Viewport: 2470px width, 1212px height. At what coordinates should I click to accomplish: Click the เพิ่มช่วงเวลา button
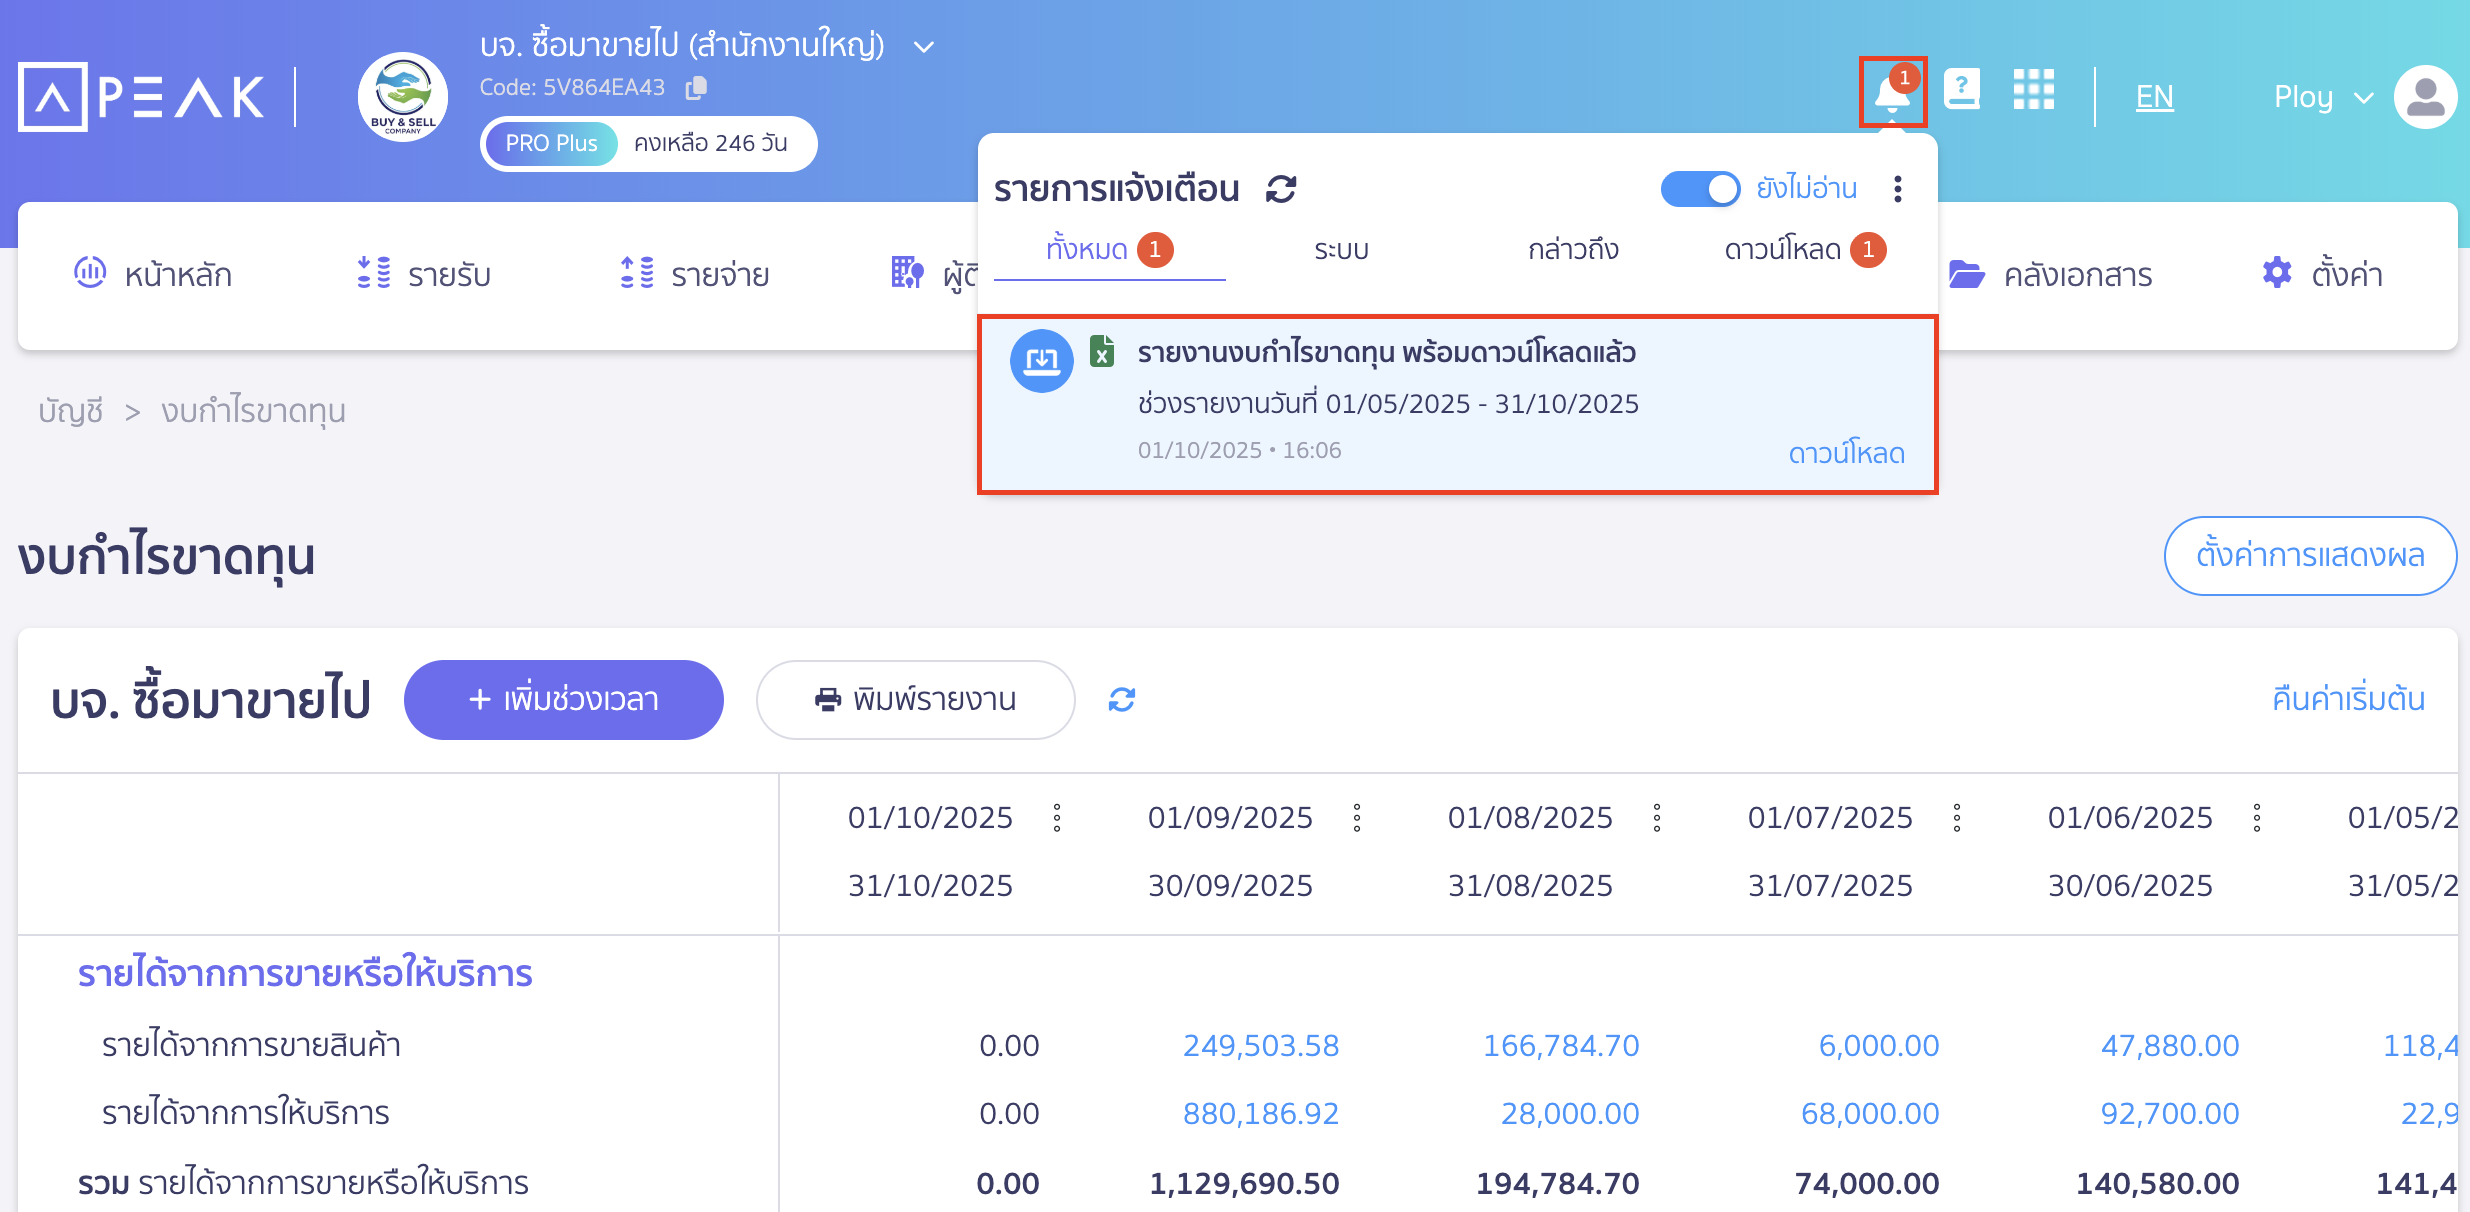[563, 700]
